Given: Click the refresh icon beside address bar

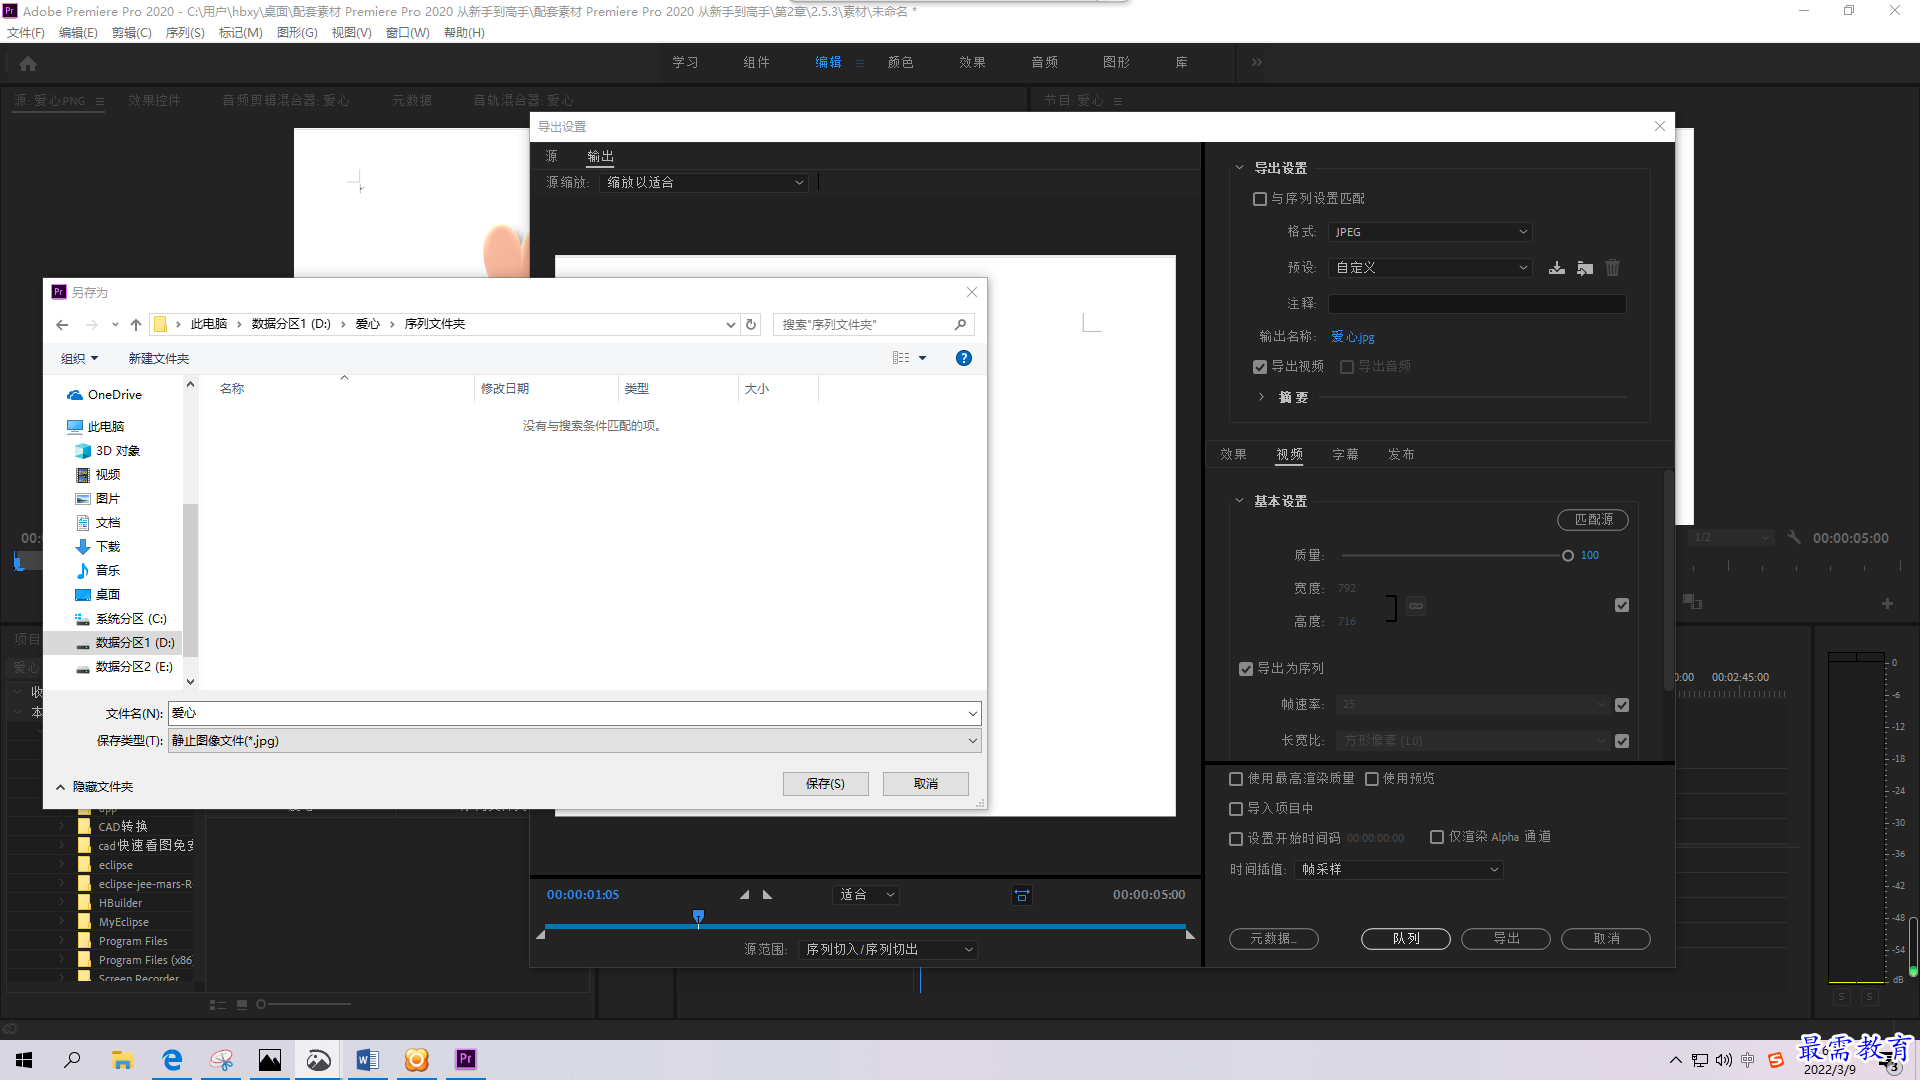Looking at the screenshot, I should click(751, 324).
